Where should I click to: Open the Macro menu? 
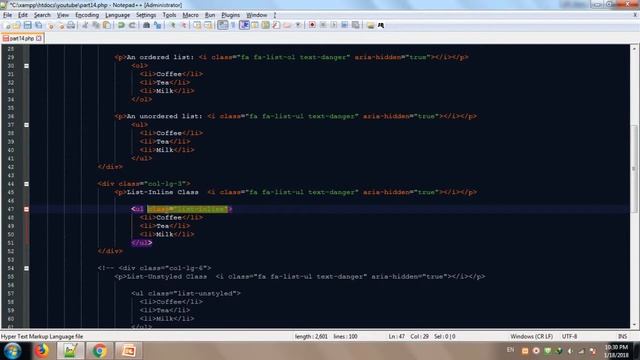point(190,15)
